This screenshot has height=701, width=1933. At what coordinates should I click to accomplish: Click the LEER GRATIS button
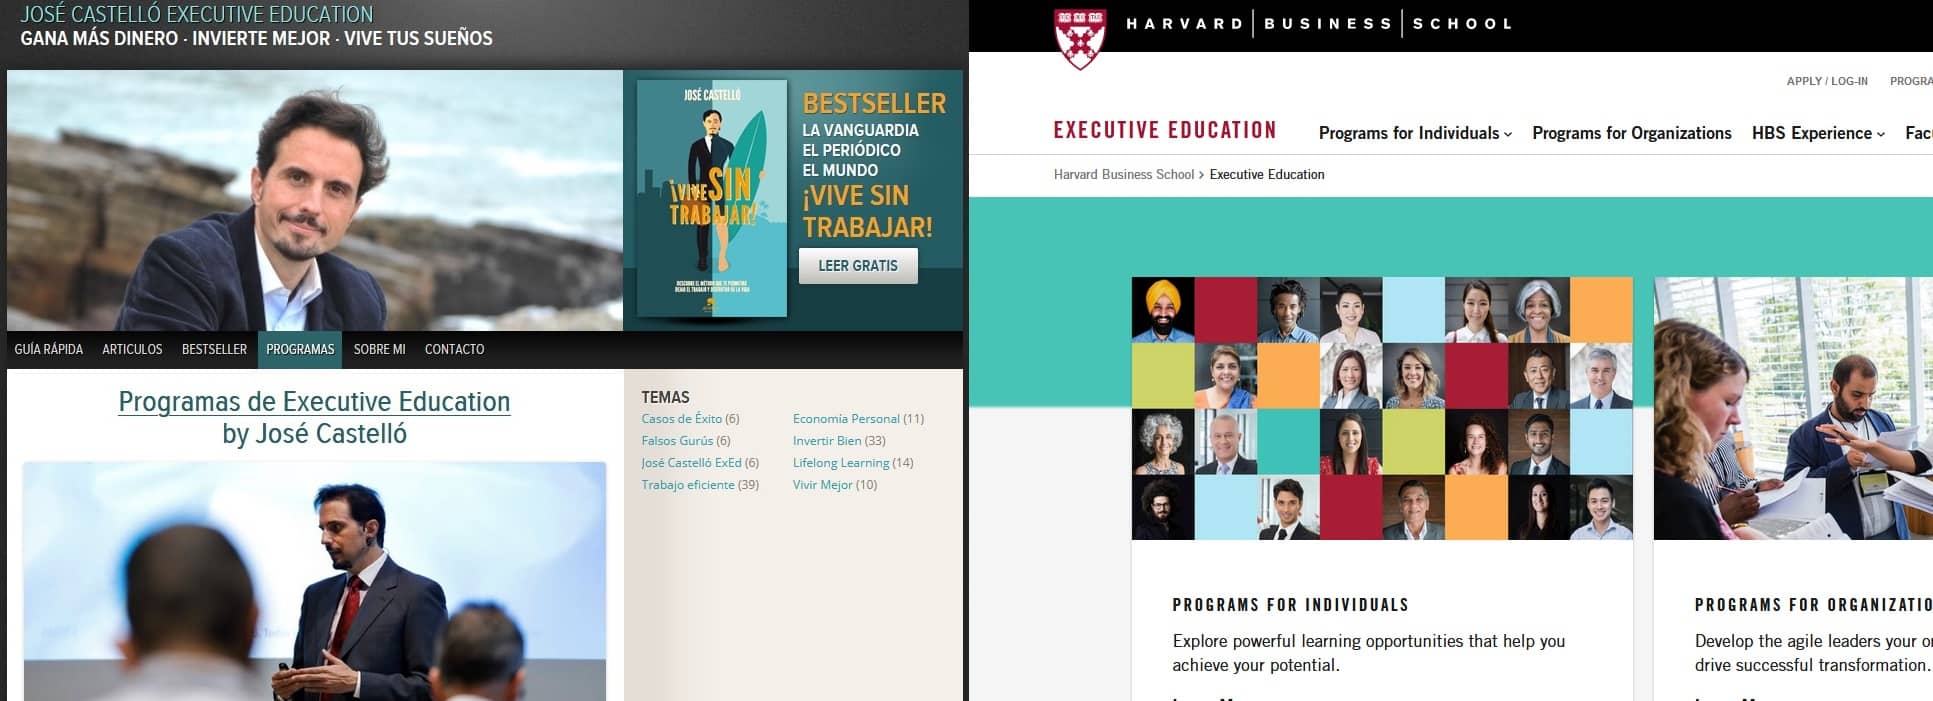858,266
